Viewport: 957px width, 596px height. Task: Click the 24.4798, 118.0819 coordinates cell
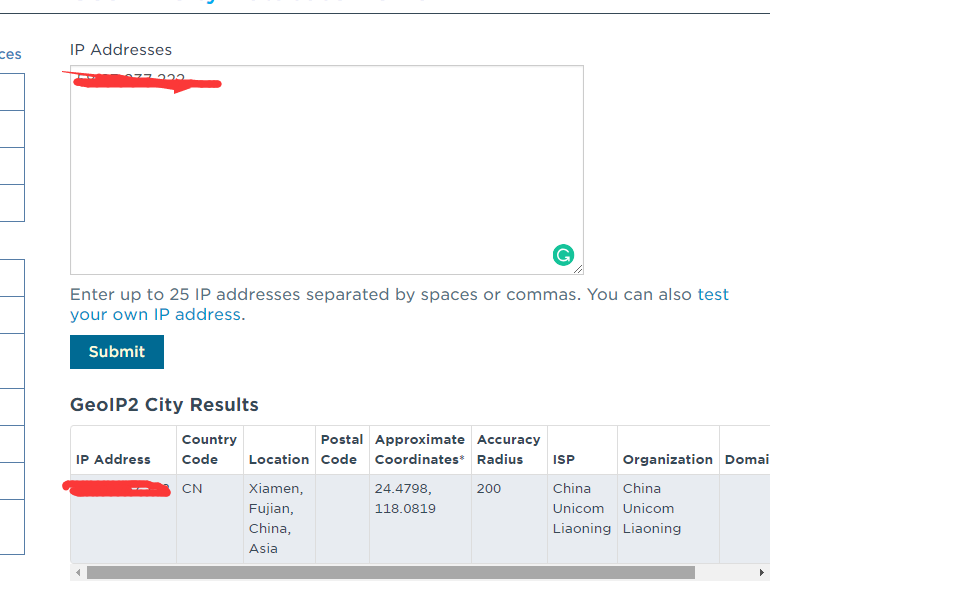pos(420,519)
